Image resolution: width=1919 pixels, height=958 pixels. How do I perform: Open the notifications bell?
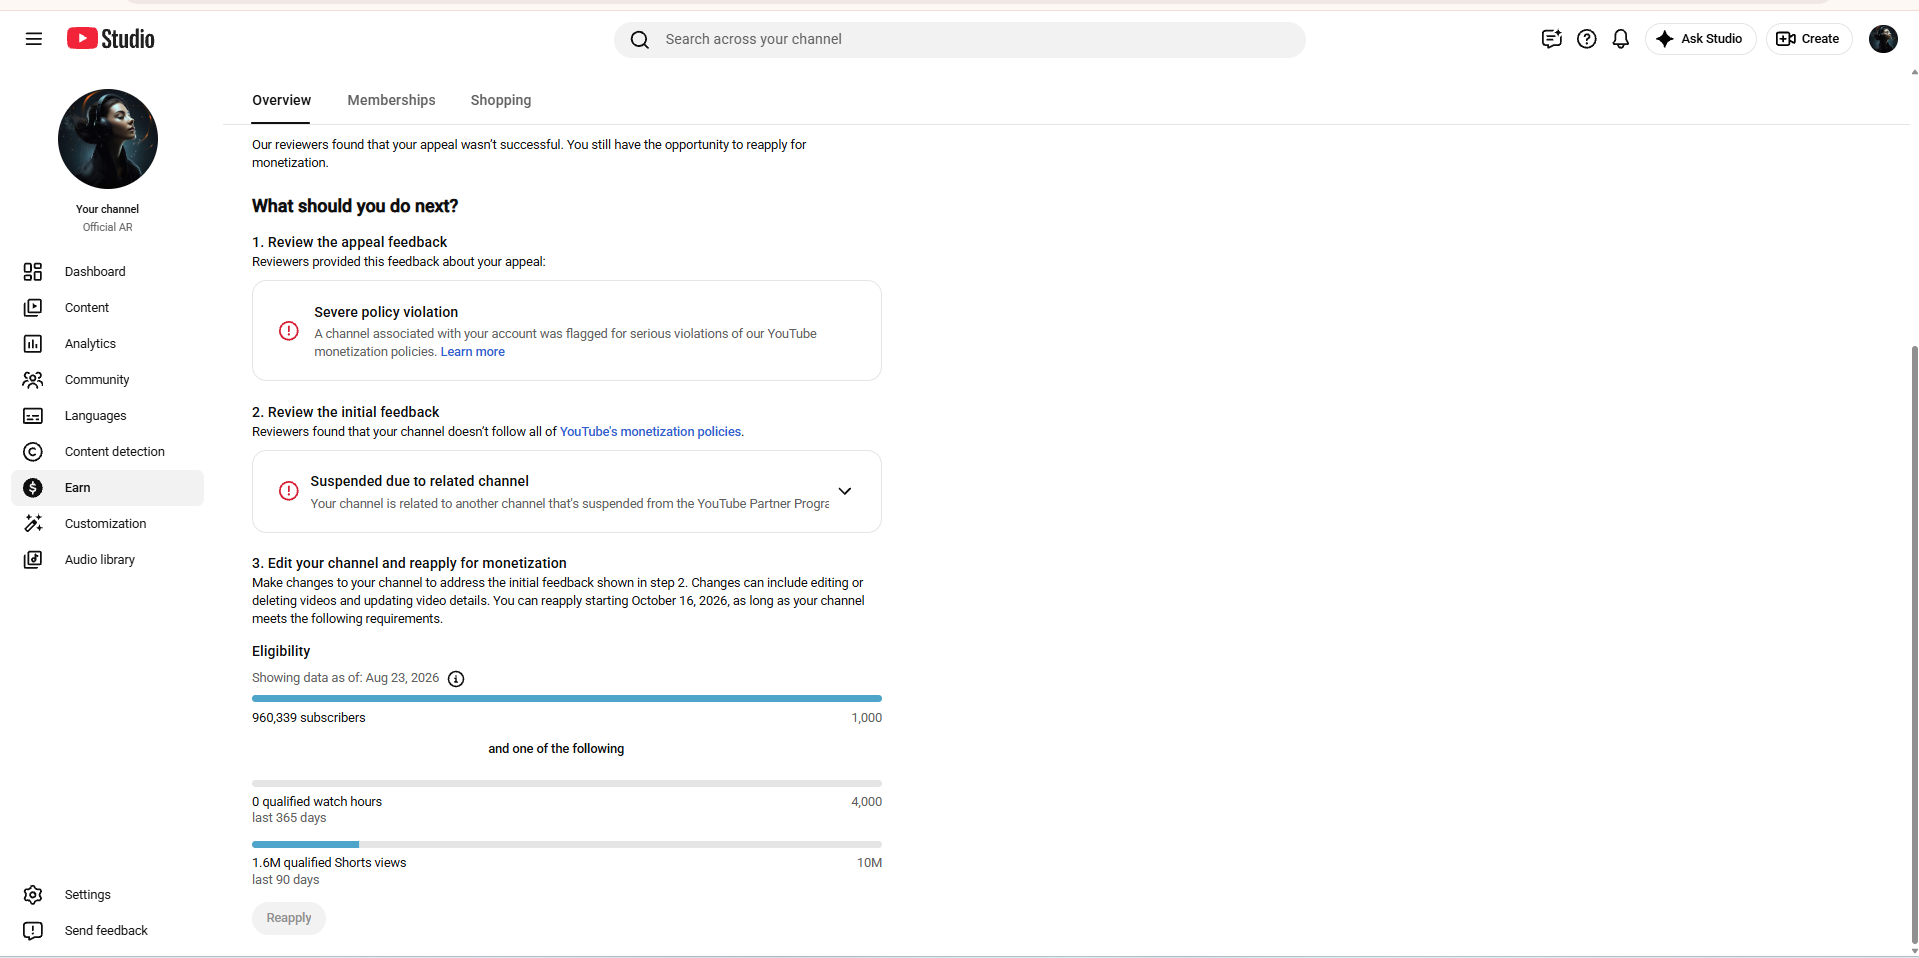[x=1621, y=39]
